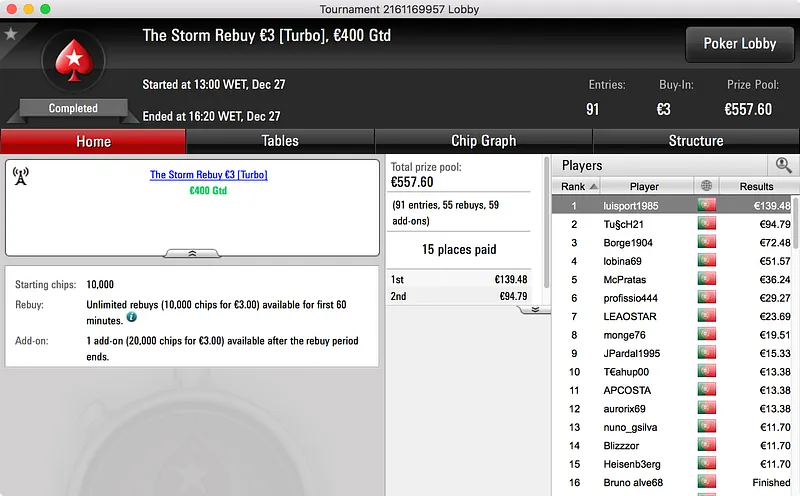This screenshot has height=496, width=800.
Task: Click the prize pool panel scrollbar
Action: pyautogui.click(x=546, y=222)
